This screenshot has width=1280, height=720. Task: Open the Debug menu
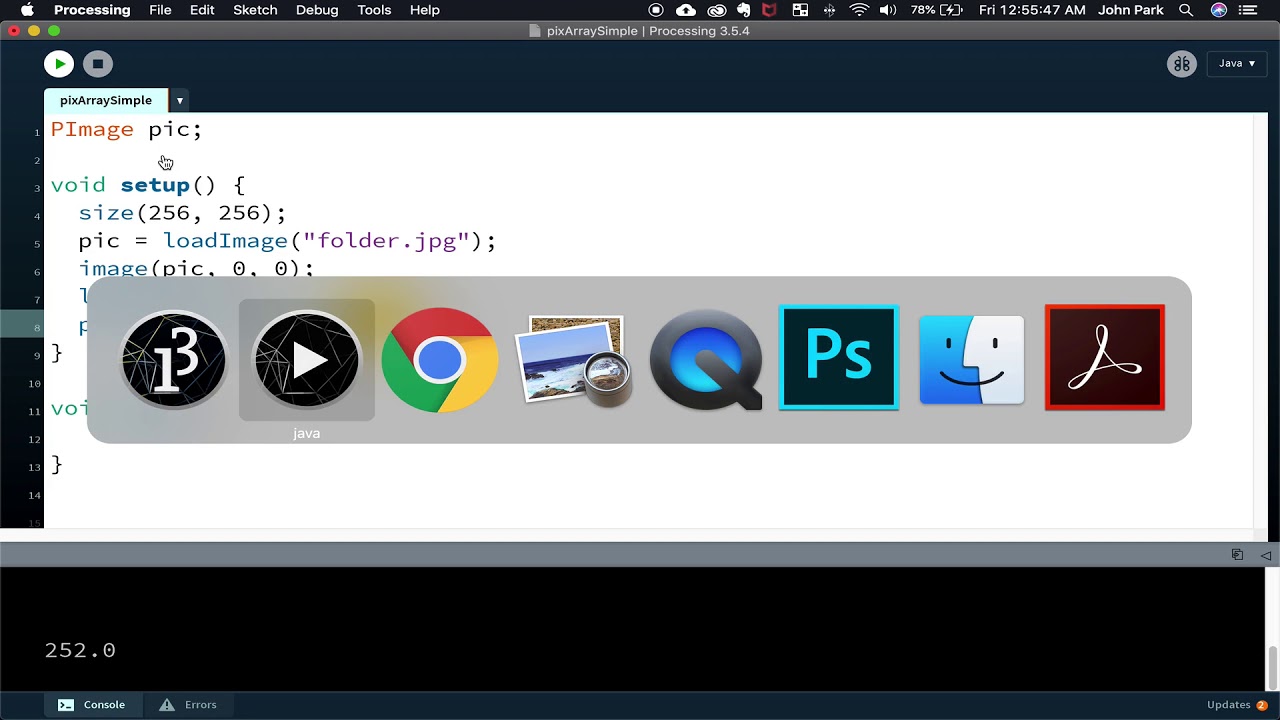(317, 10)
